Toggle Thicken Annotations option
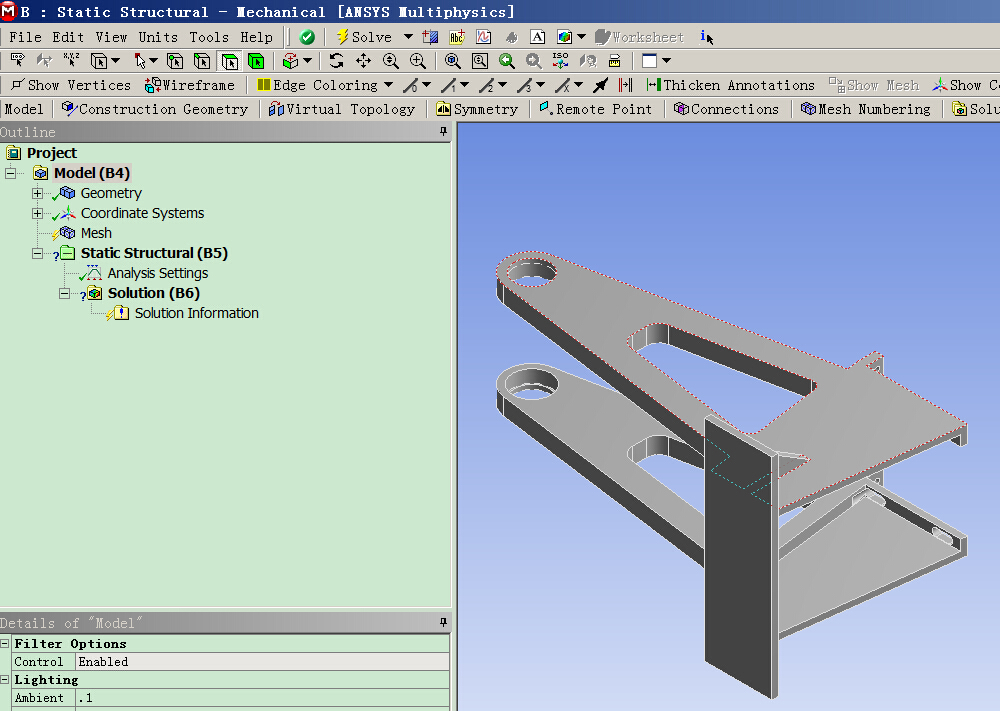Image resolution: width=1000 pixels, height=711 pixels. (x=730, y=85)
